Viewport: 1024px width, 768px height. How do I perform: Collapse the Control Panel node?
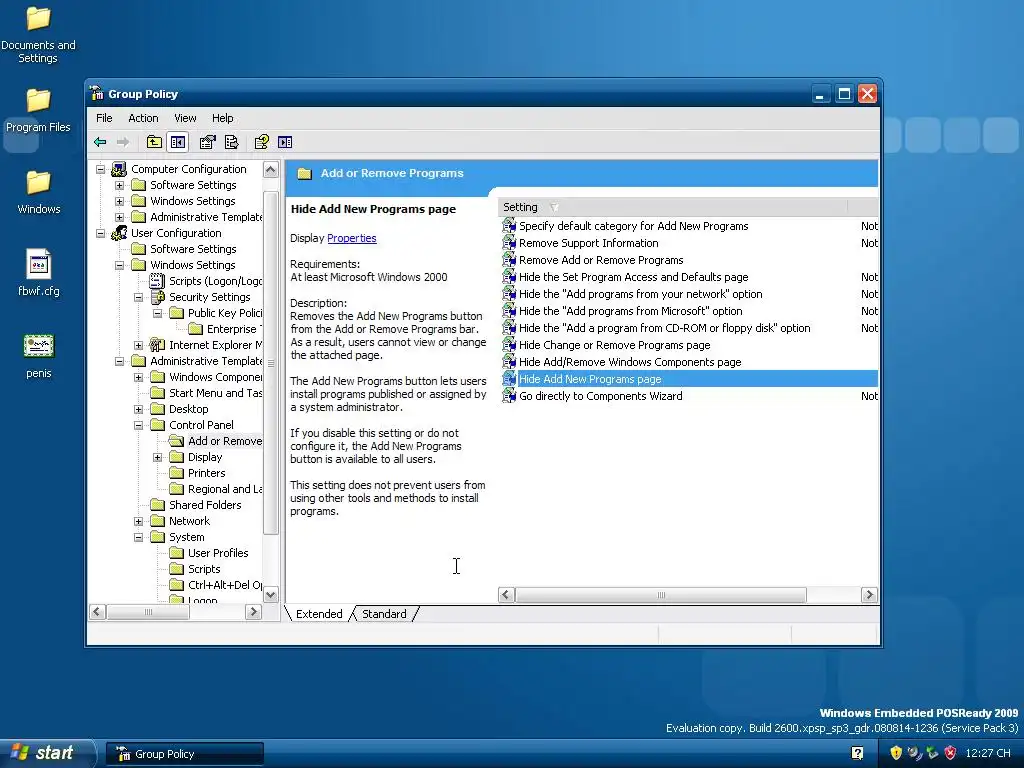pyautogui.click(x=138, y=425)
